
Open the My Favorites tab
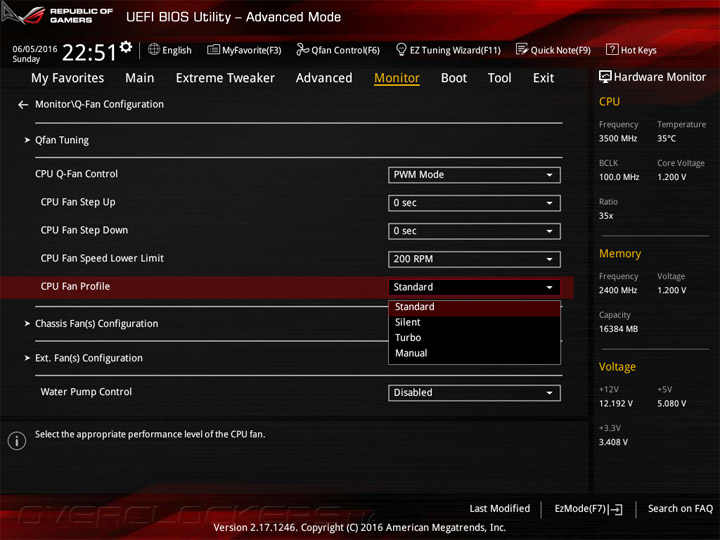point(68,78)
